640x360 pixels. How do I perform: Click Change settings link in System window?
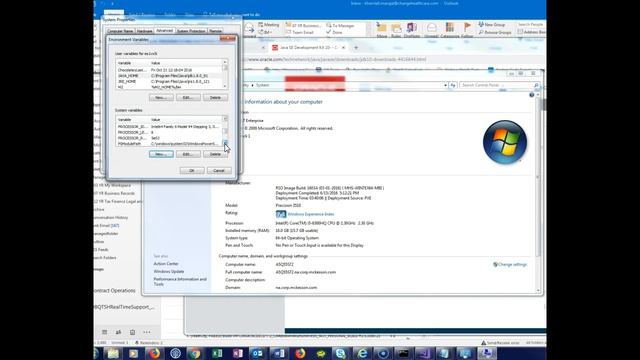(513, 264)
